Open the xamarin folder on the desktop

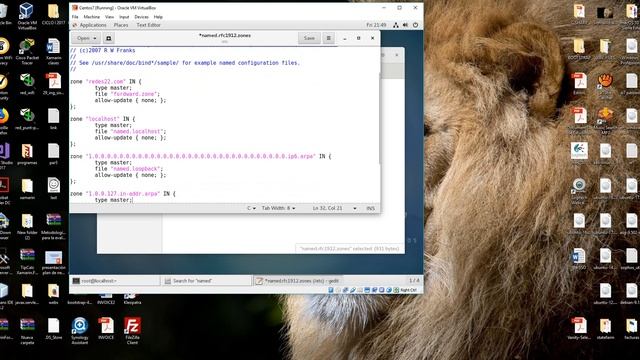[x=27, y=189]
